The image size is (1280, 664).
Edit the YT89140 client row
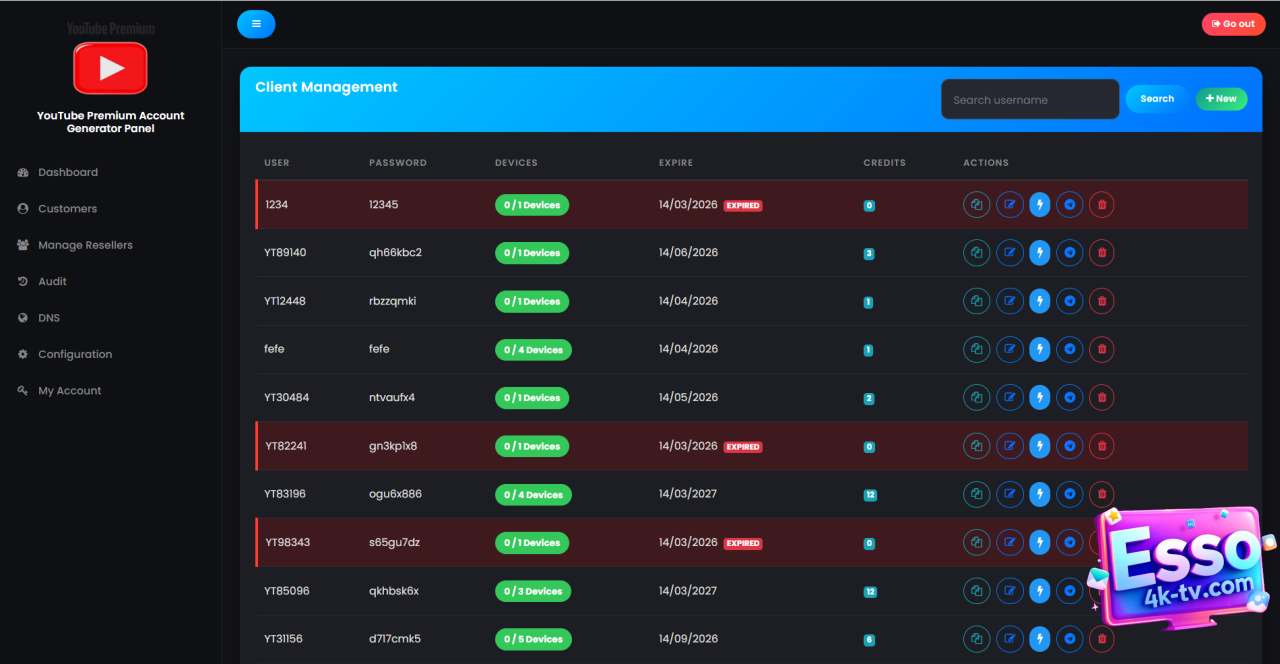1009,253
